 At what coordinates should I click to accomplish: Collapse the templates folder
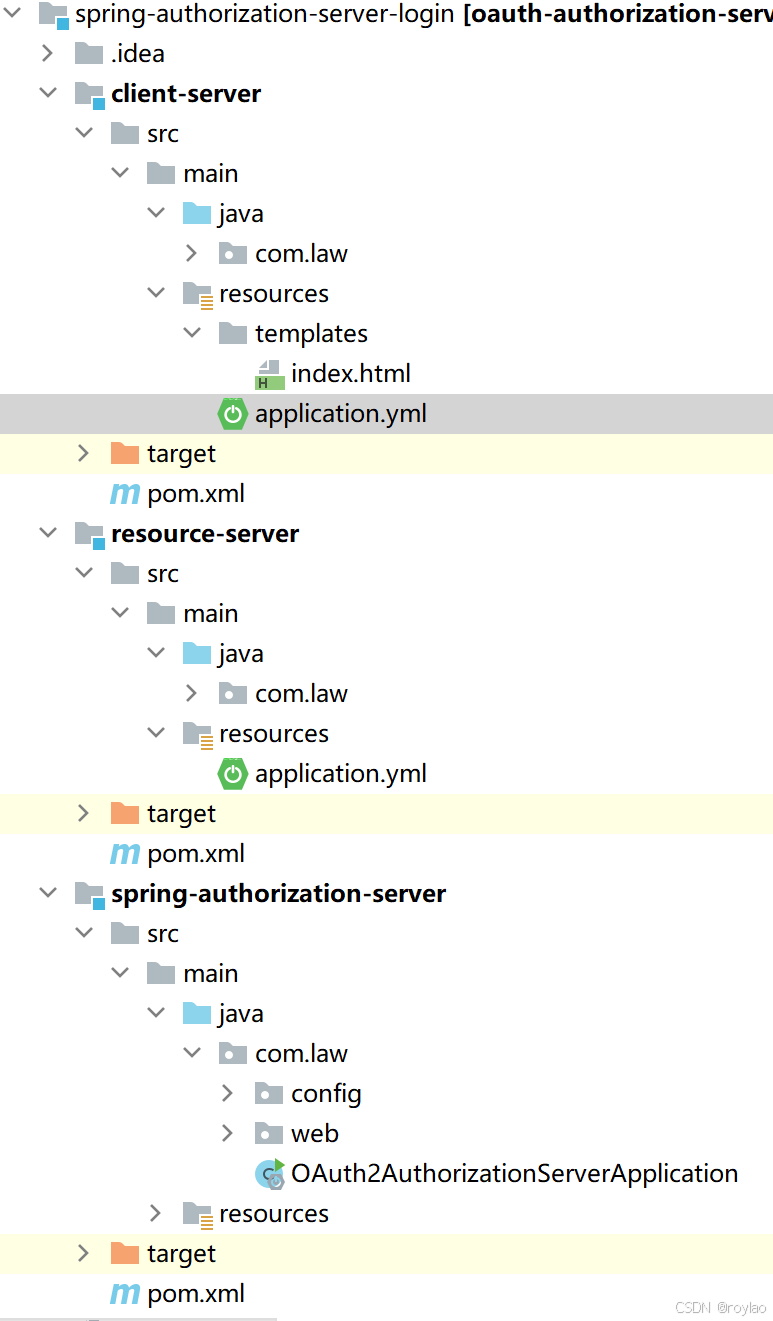192,333
